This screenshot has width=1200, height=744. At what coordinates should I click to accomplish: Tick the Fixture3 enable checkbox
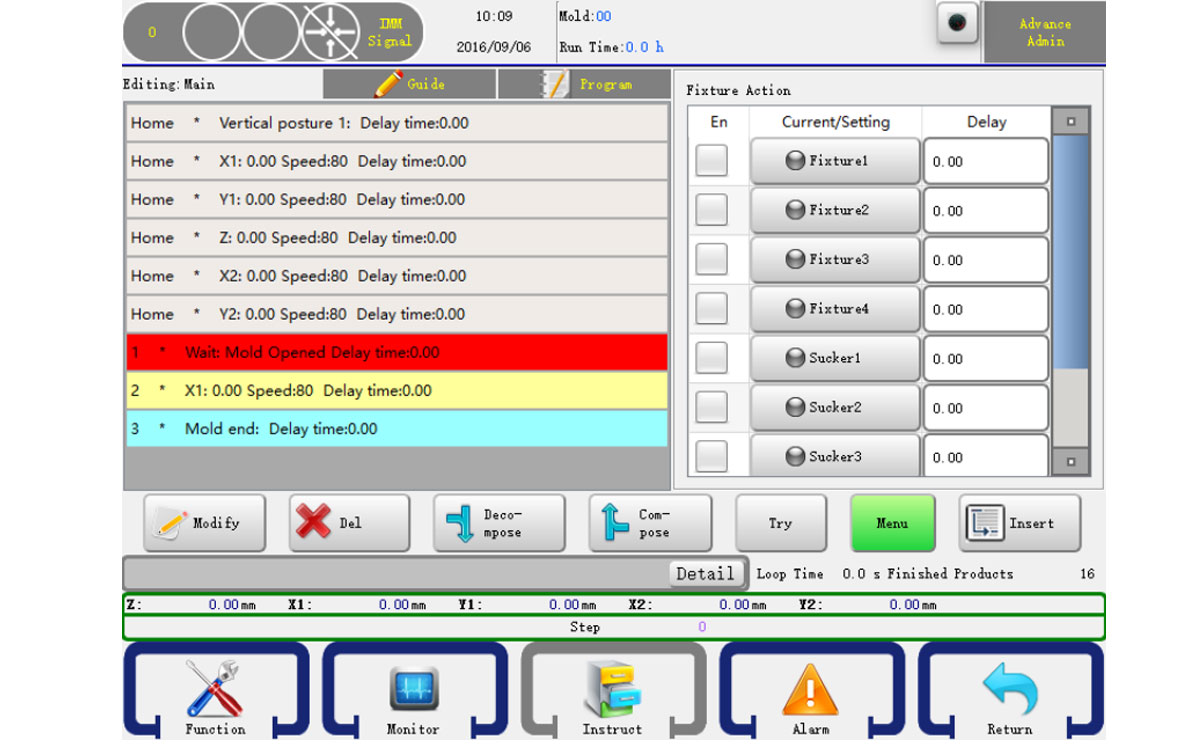pos(711,259)
